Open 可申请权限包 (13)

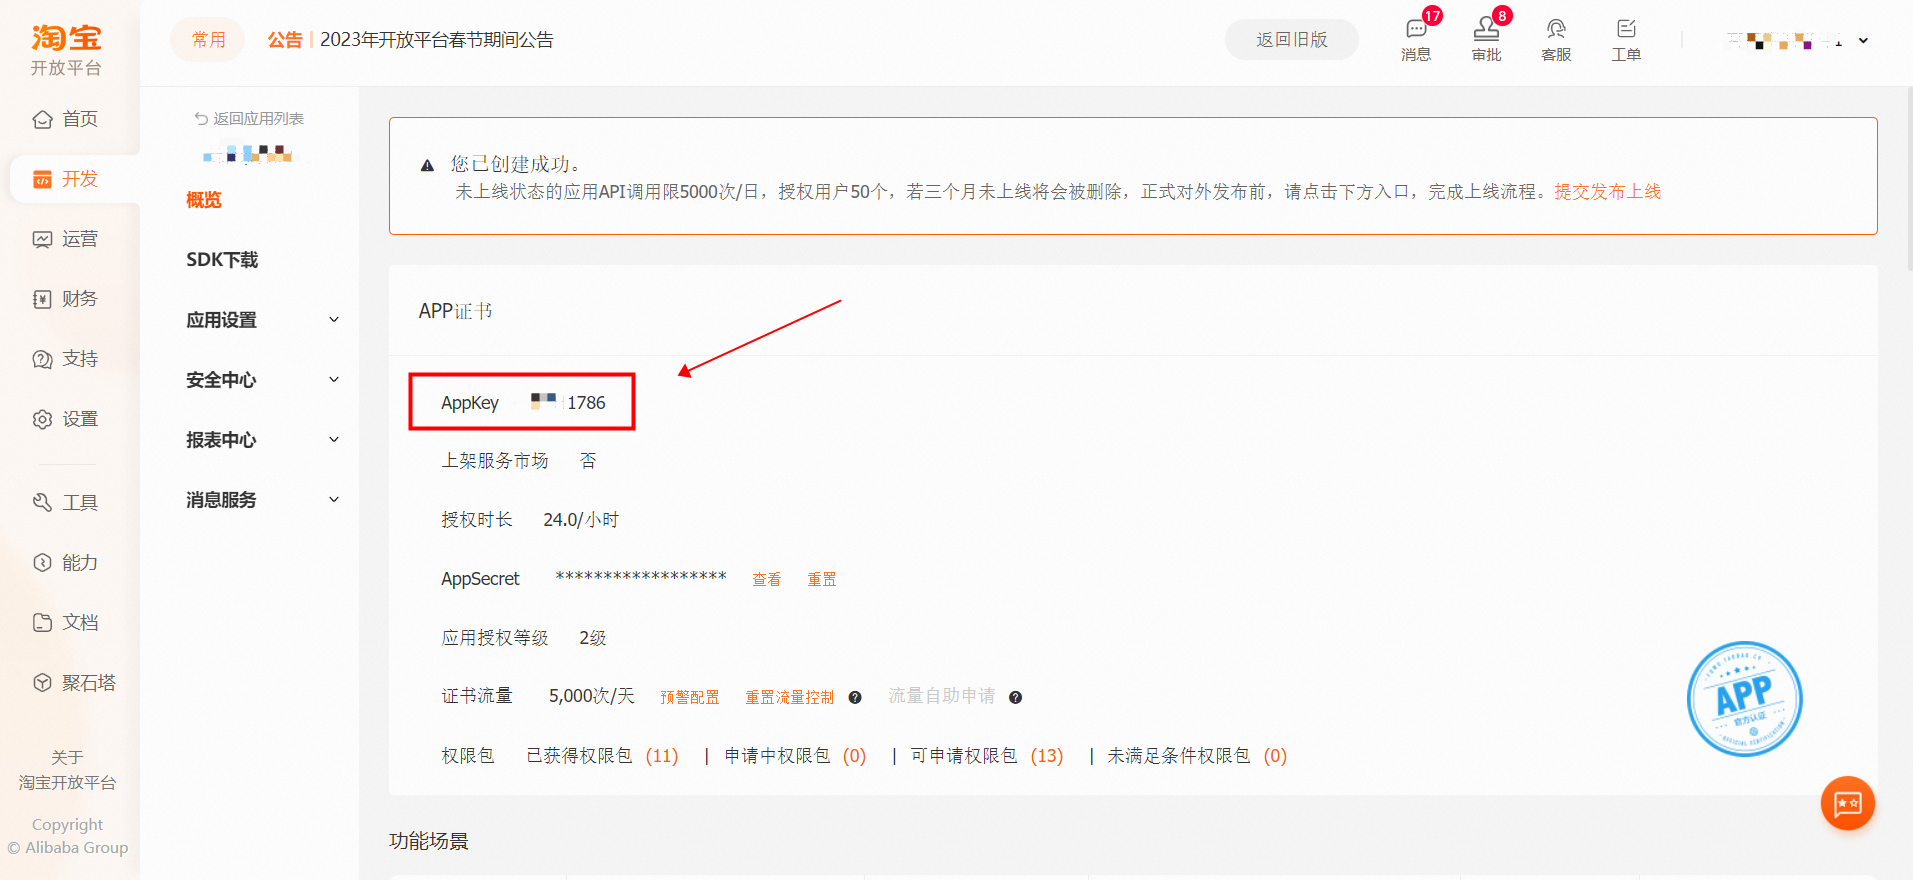pyautogui.click(x=987, y=756)
